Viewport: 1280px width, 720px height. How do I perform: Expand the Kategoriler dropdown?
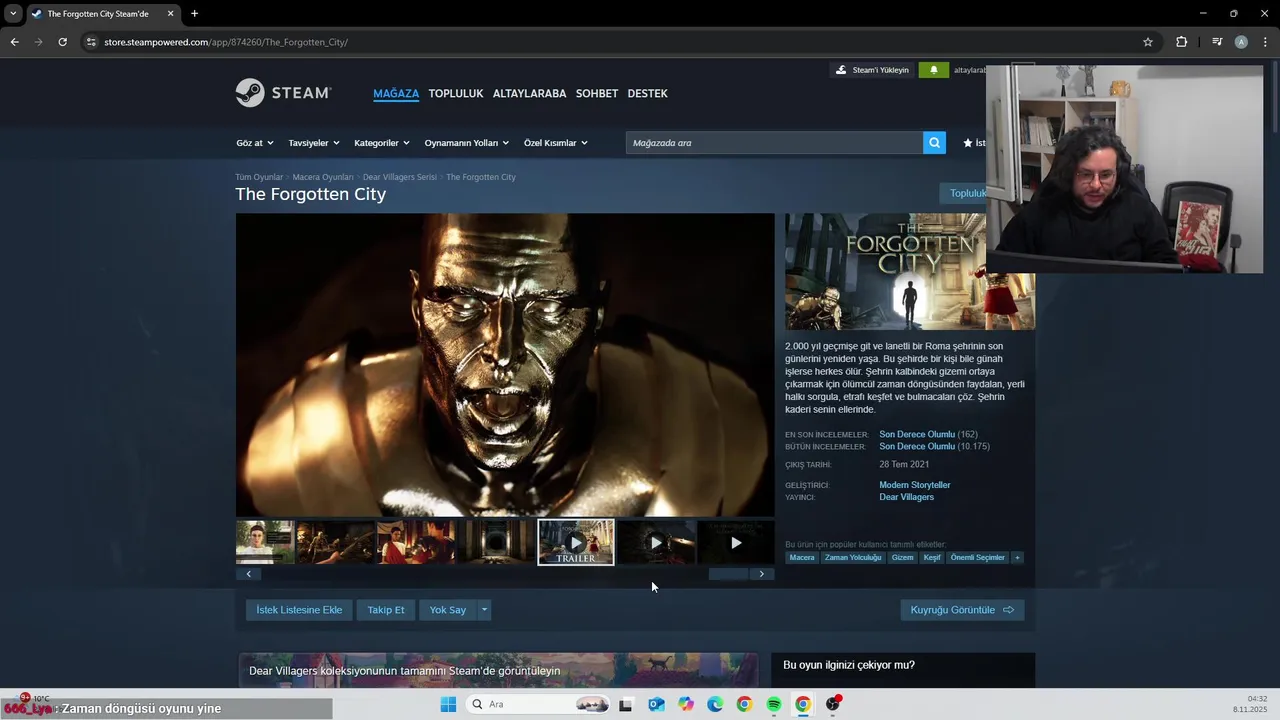click(x=382, y=143)
